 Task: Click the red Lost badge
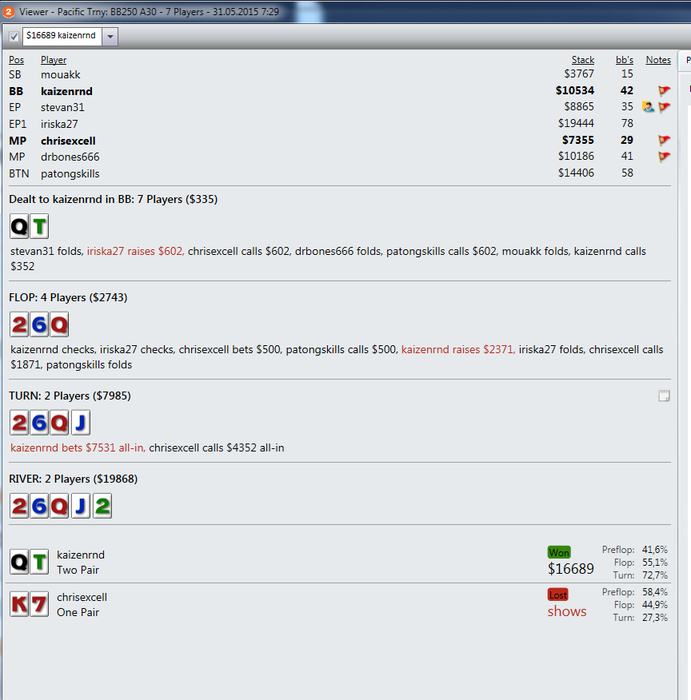point(558,595)
